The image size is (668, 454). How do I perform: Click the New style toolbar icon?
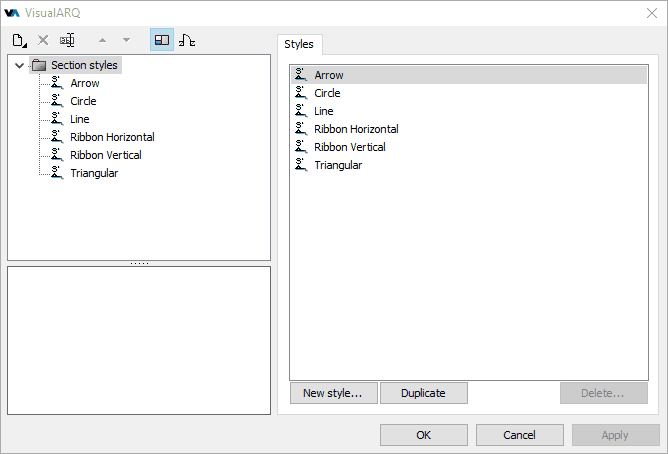pyautogui.click(x=20, y=41)
